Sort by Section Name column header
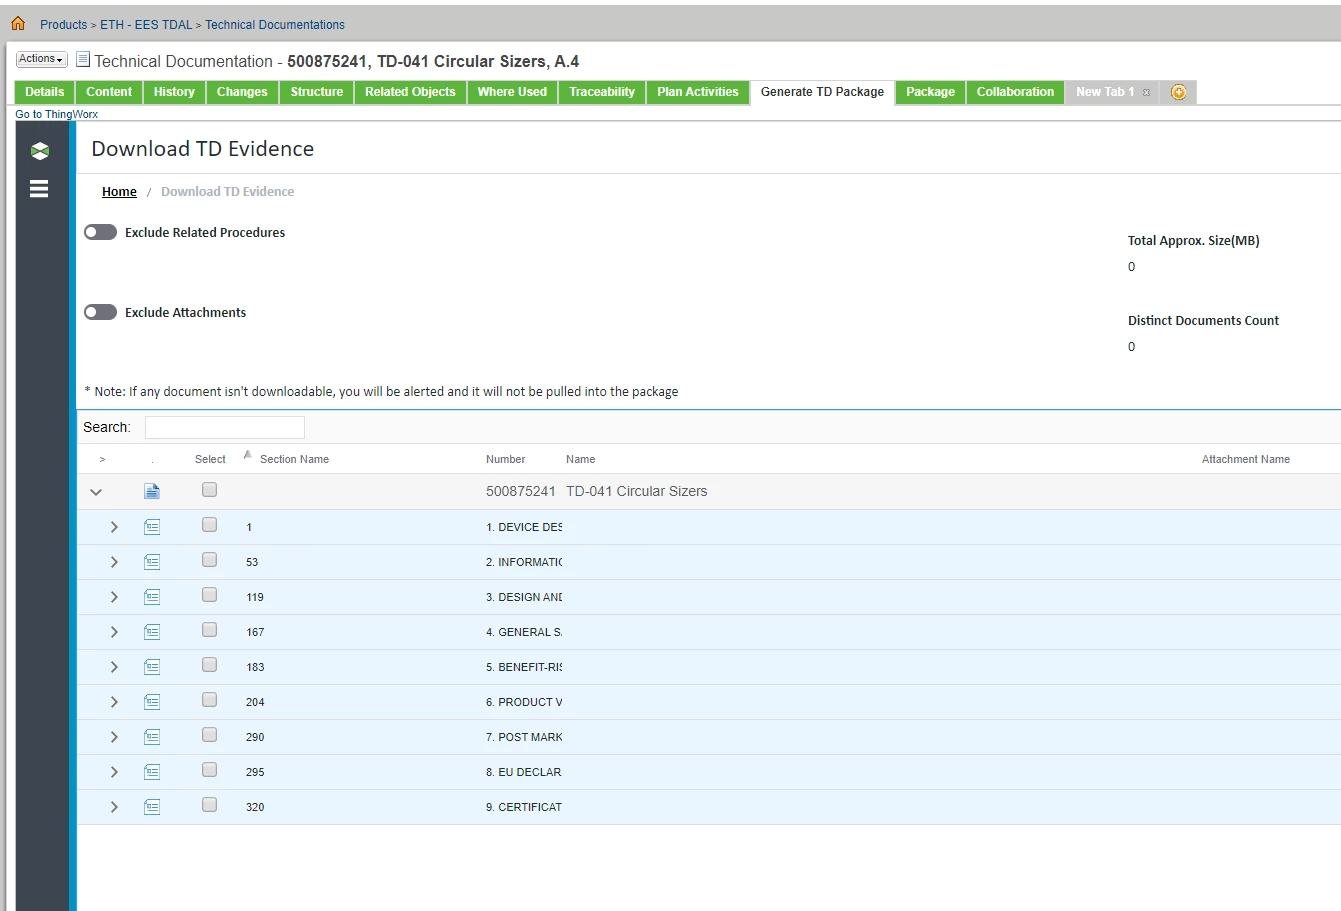The width and height of the screenshot is (1341, 911). [x=294, y=459]
